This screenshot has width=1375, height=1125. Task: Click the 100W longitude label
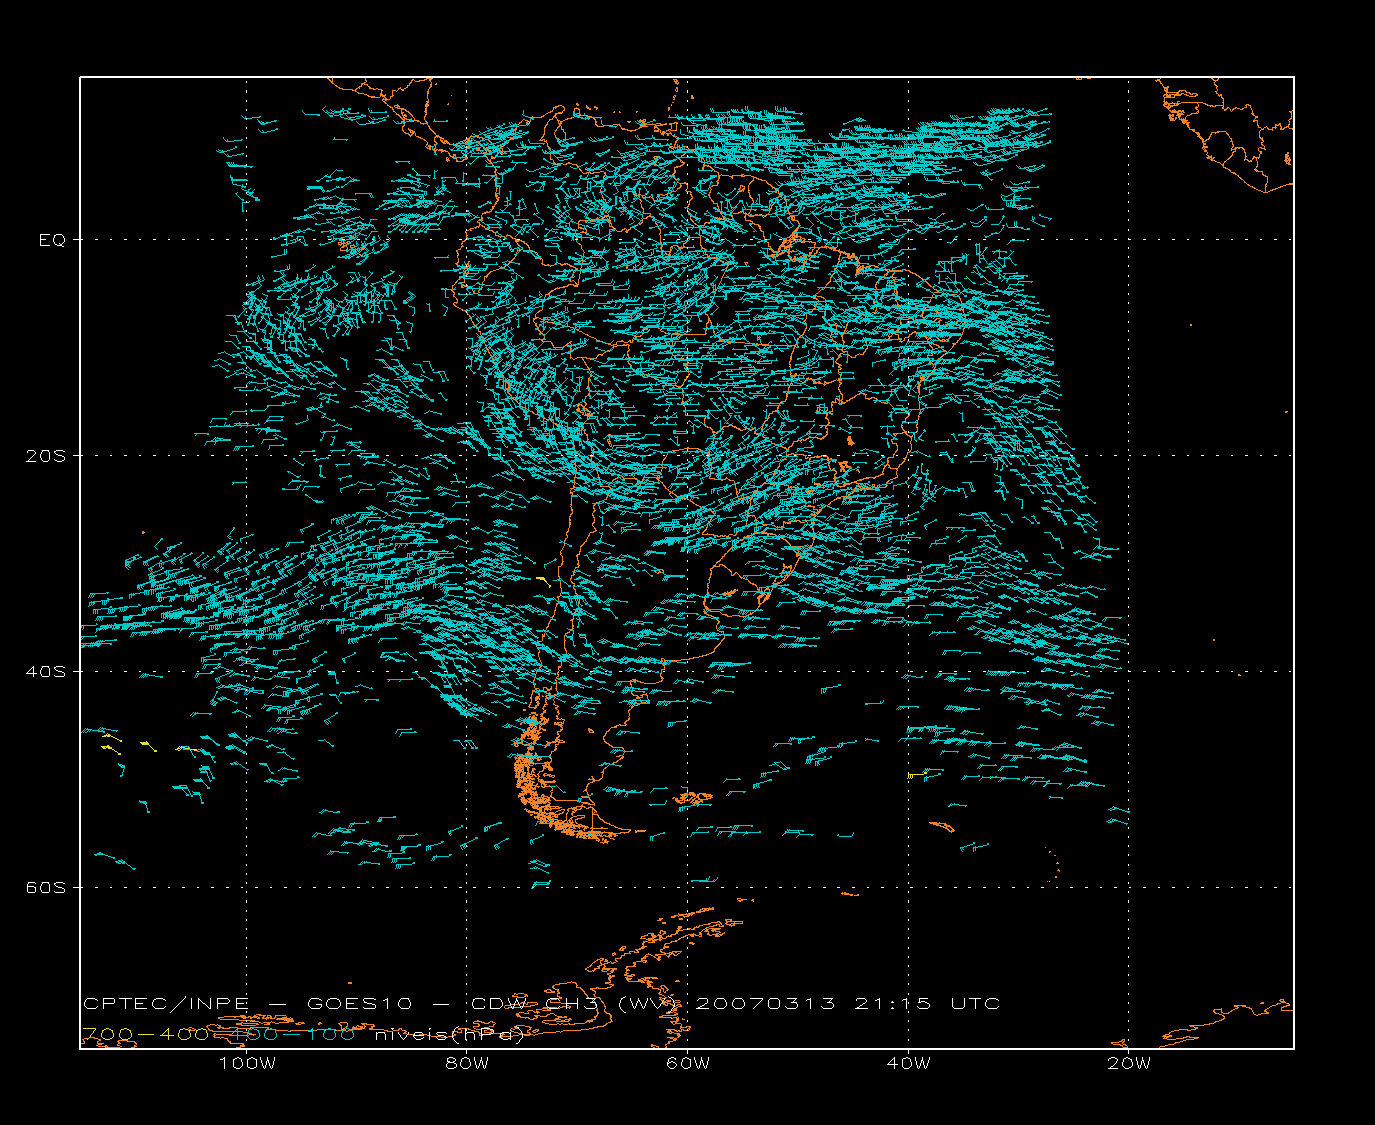pyautogui.click(x=247, y=1063)
